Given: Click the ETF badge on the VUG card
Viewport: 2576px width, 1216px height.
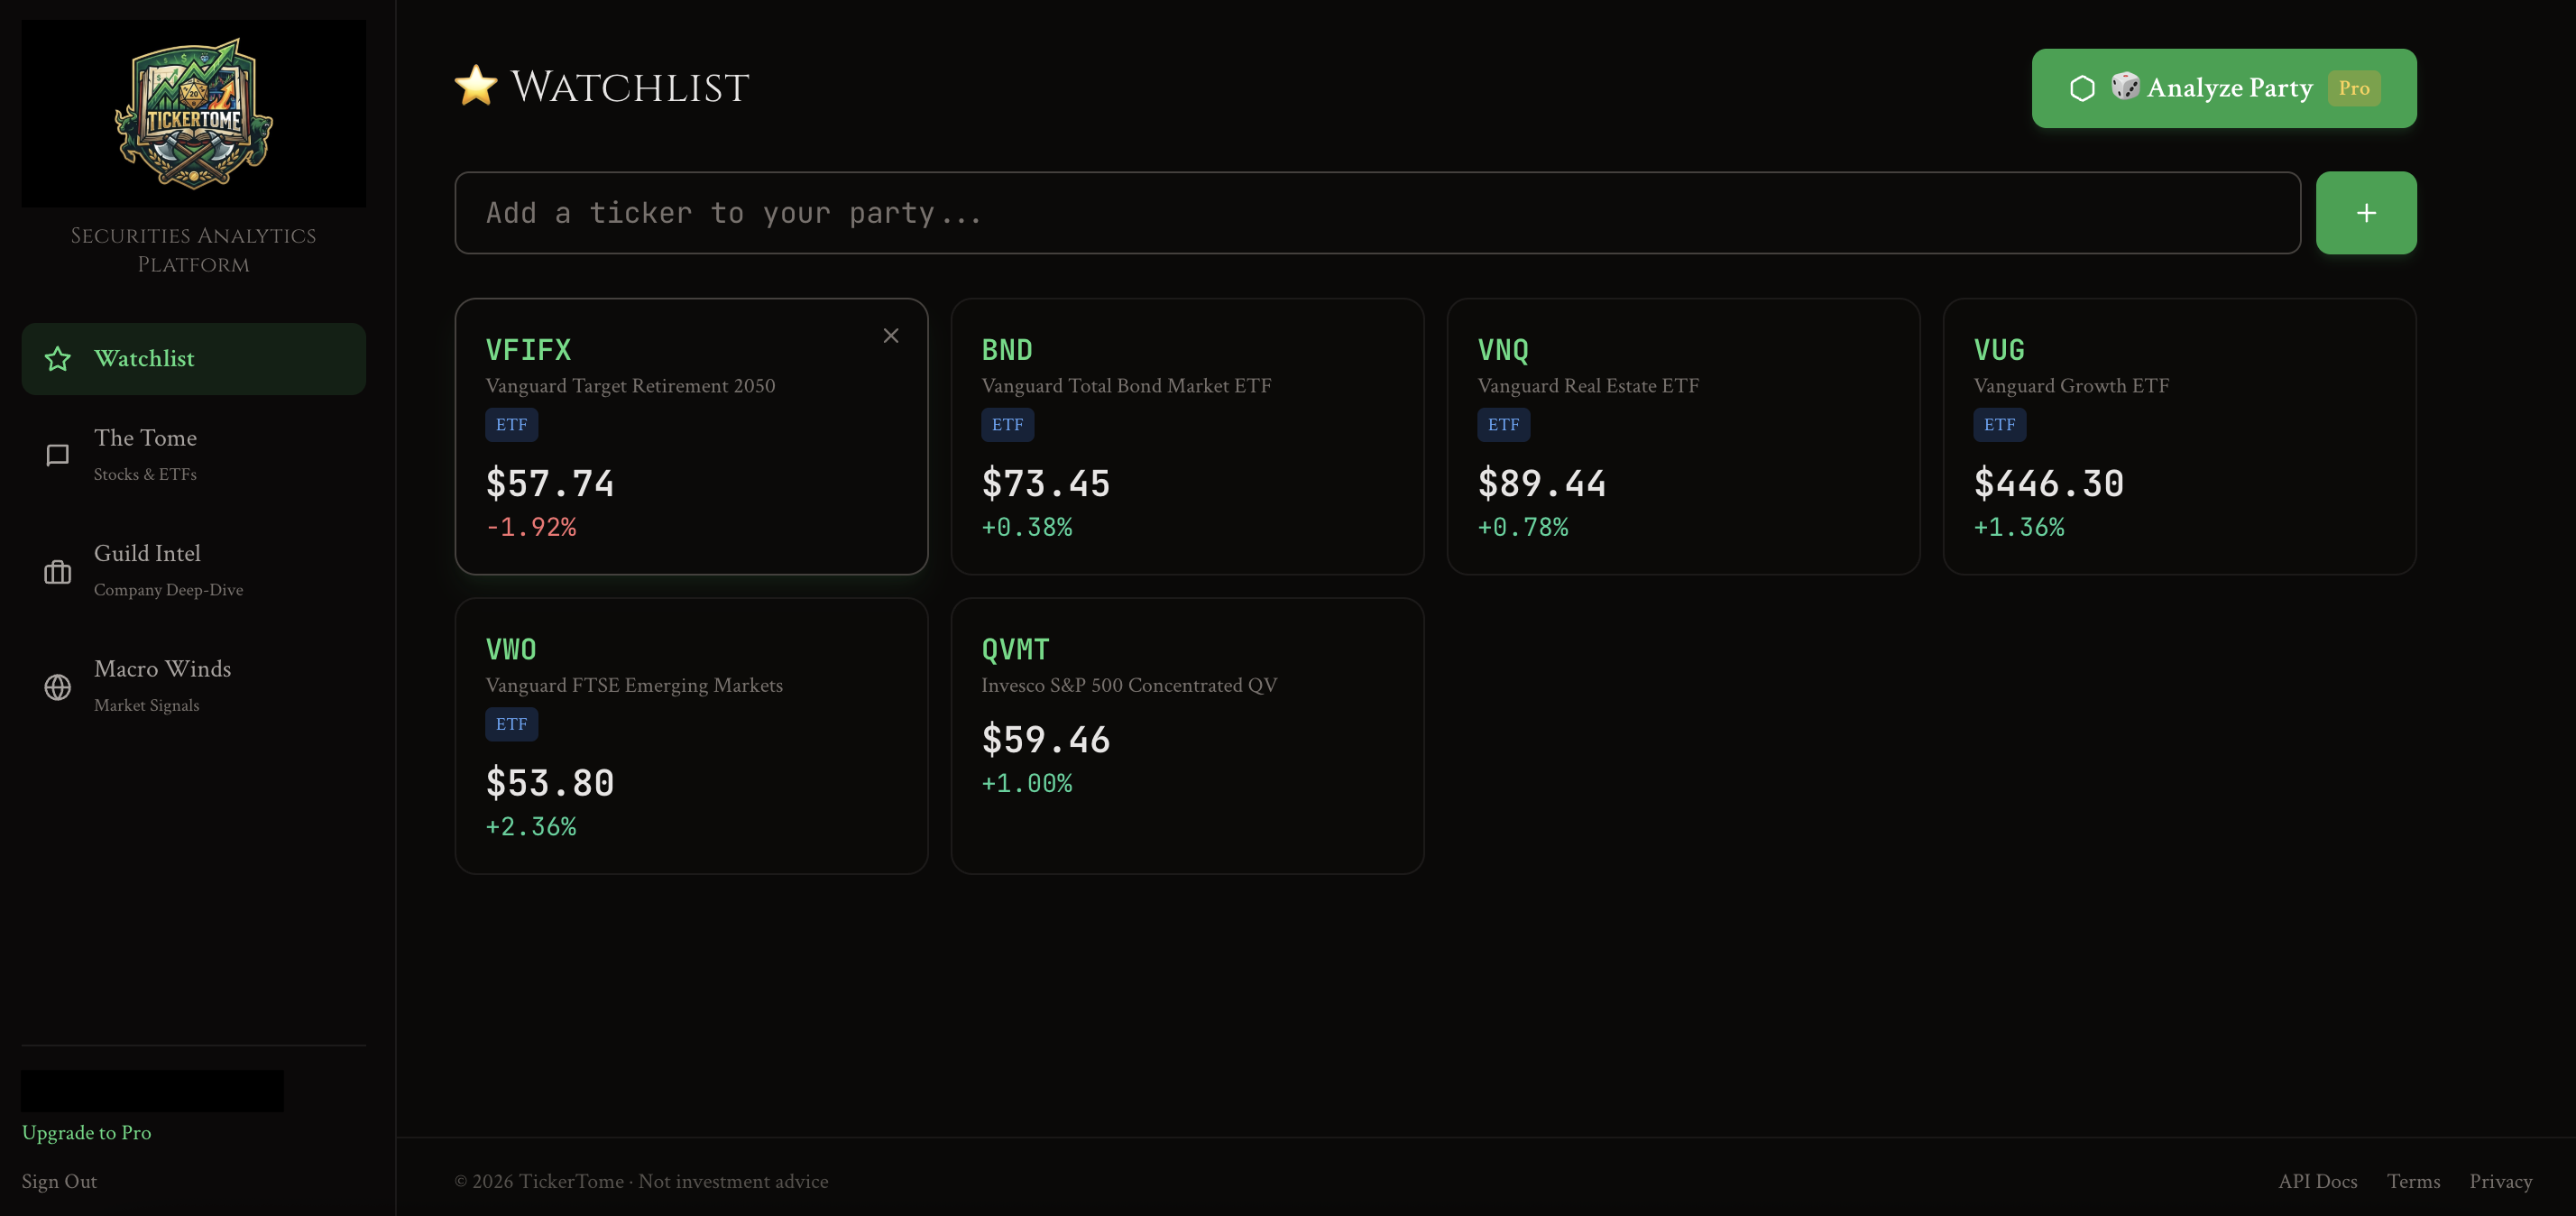Looking at the screenshot, I should pos(1998,424).
